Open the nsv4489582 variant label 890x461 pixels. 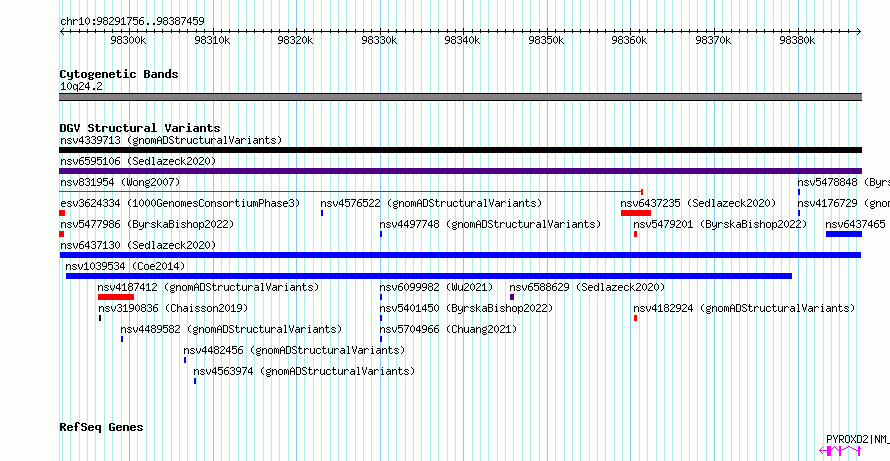(x=231, y=329)
